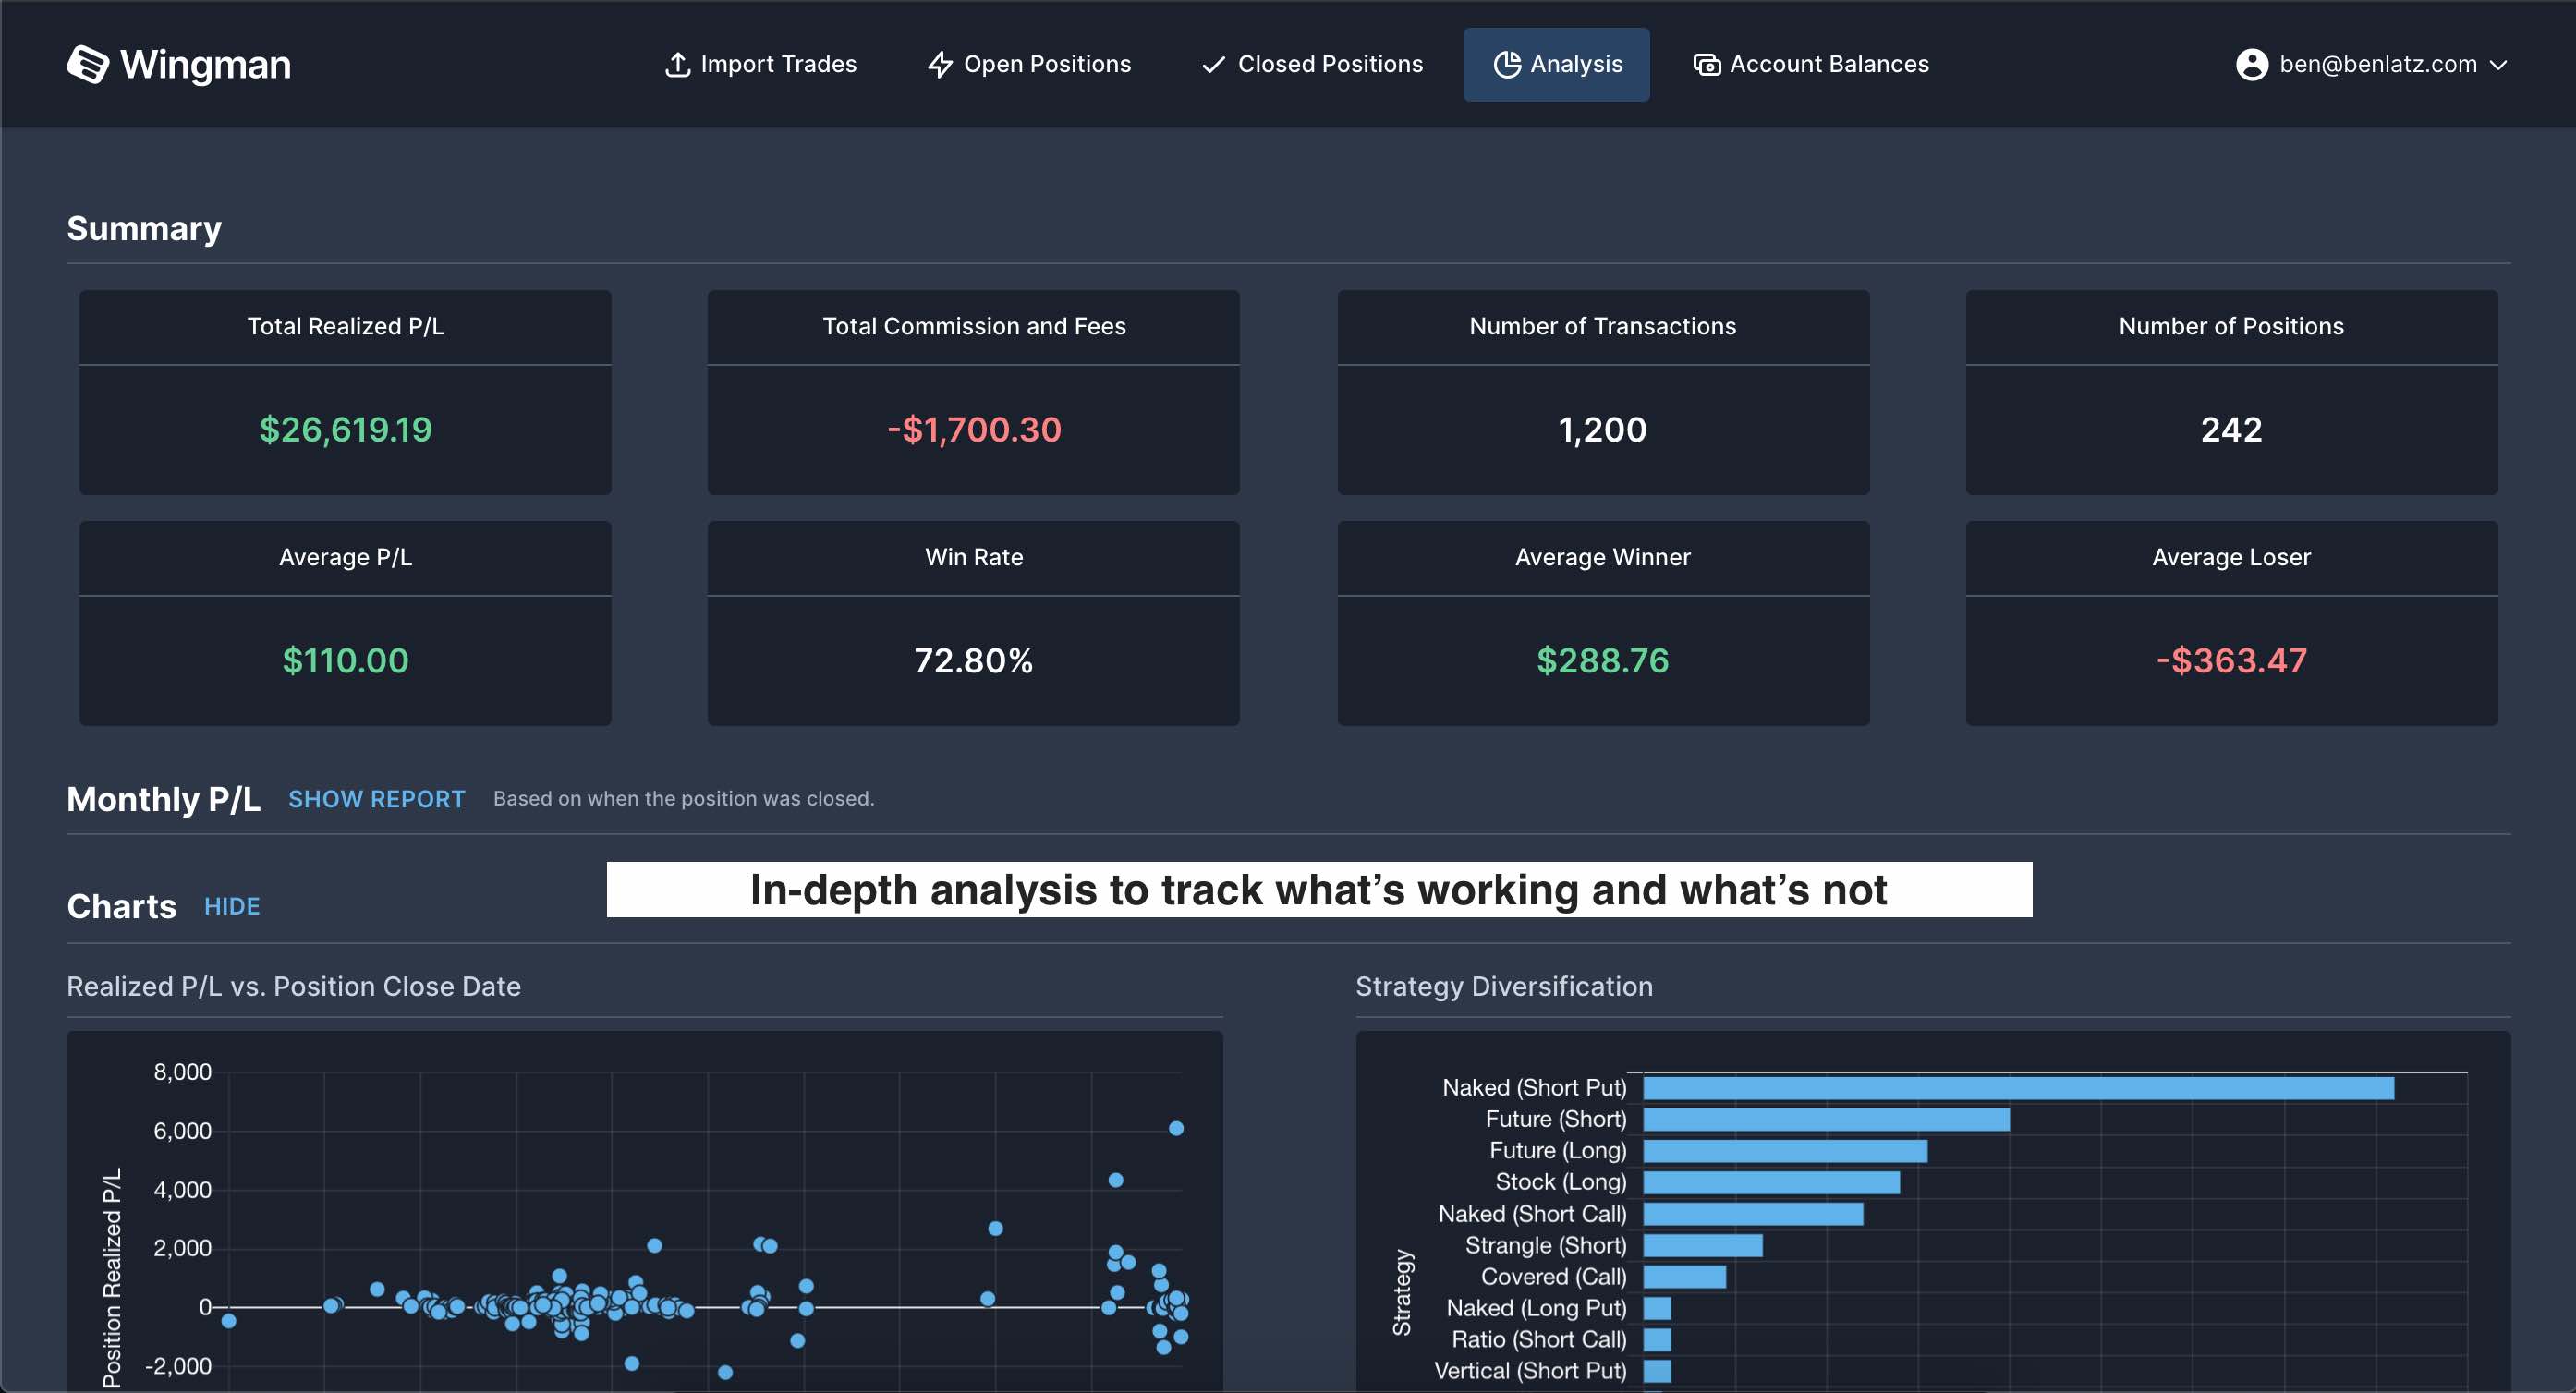Click the Future (Short) strategy bar

click(1825, 1119)
